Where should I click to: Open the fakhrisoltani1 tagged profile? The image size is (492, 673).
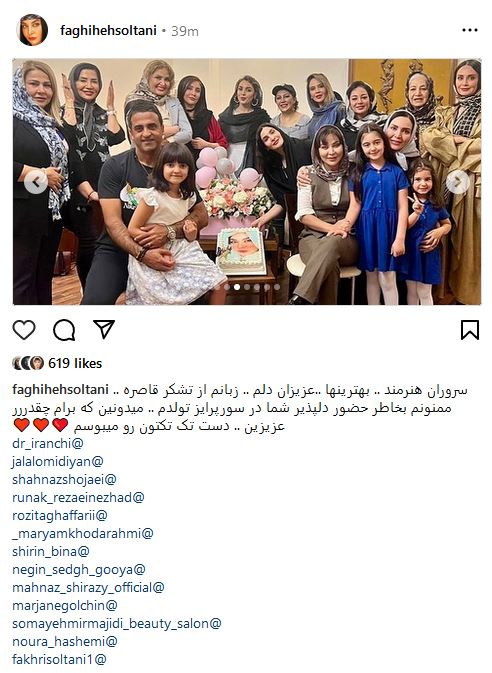click(59, 659)
